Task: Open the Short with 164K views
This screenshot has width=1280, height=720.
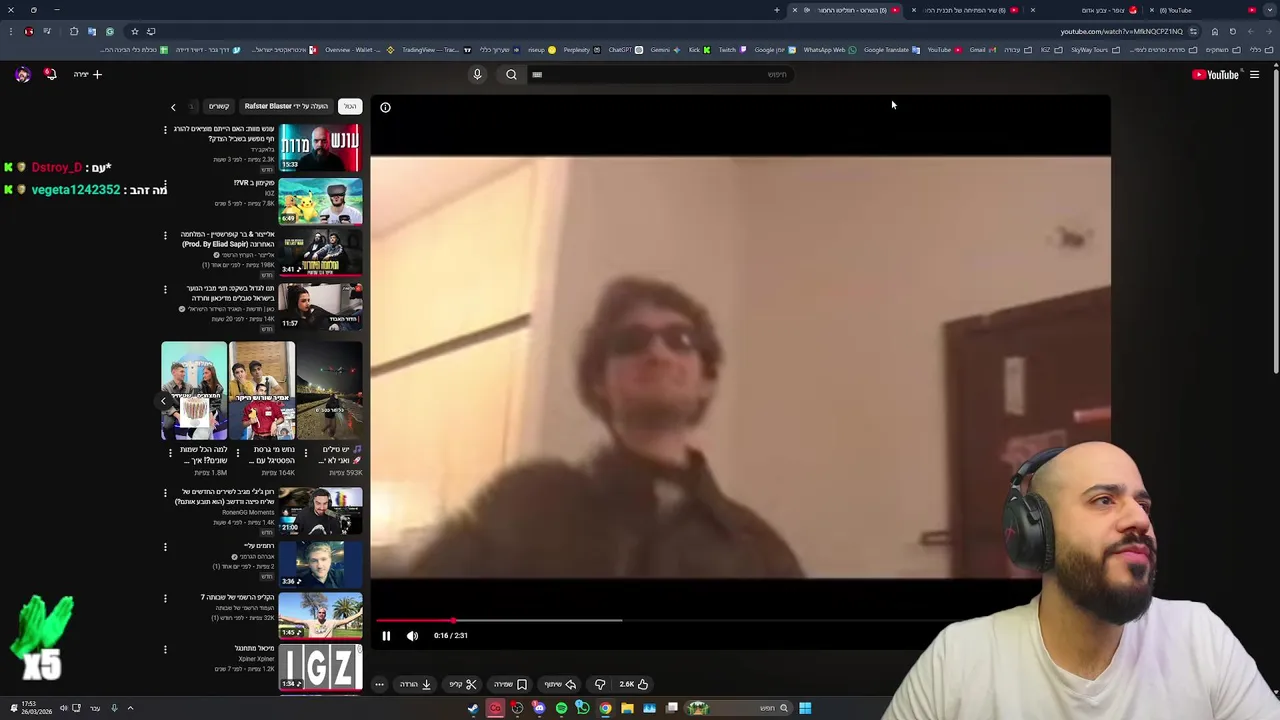Action: pyautogui.click(x=262, y=391)
